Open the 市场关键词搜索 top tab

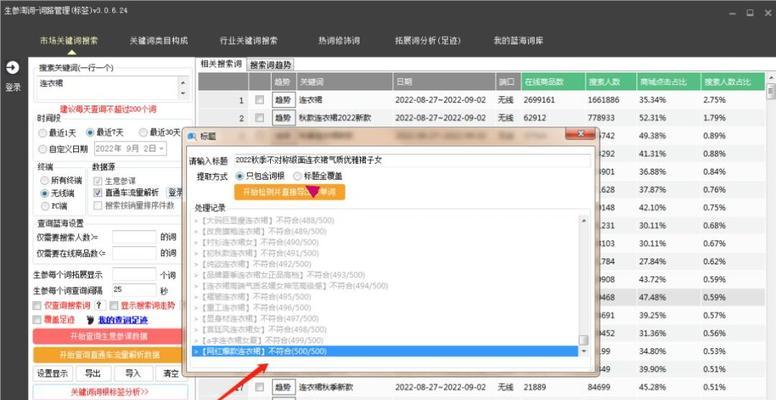[x=69, y=41]
